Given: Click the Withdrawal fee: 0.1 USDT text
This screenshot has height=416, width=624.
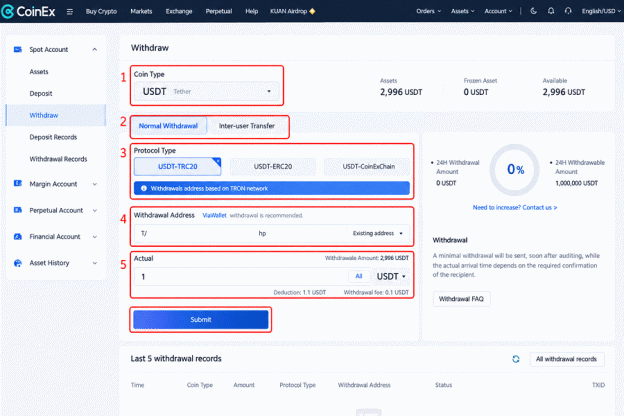Looking at the screenshot, I should point(376,292).
